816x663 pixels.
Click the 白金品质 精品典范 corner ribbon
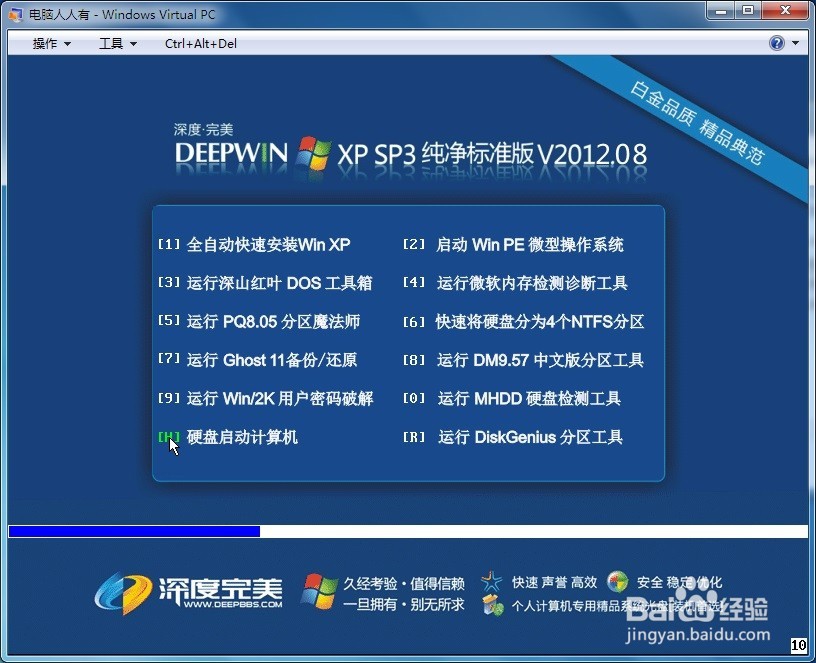click(x=696, y=123)
